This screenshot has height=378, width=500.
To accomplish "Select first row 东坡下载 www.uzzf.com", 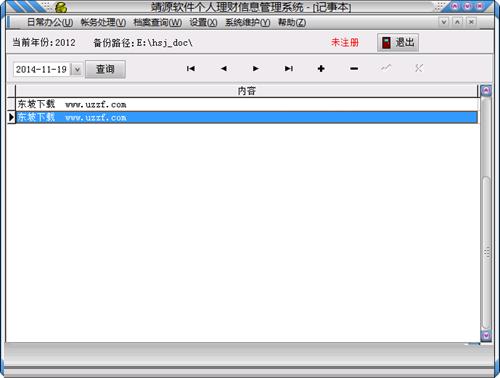I will coord(247,105).
